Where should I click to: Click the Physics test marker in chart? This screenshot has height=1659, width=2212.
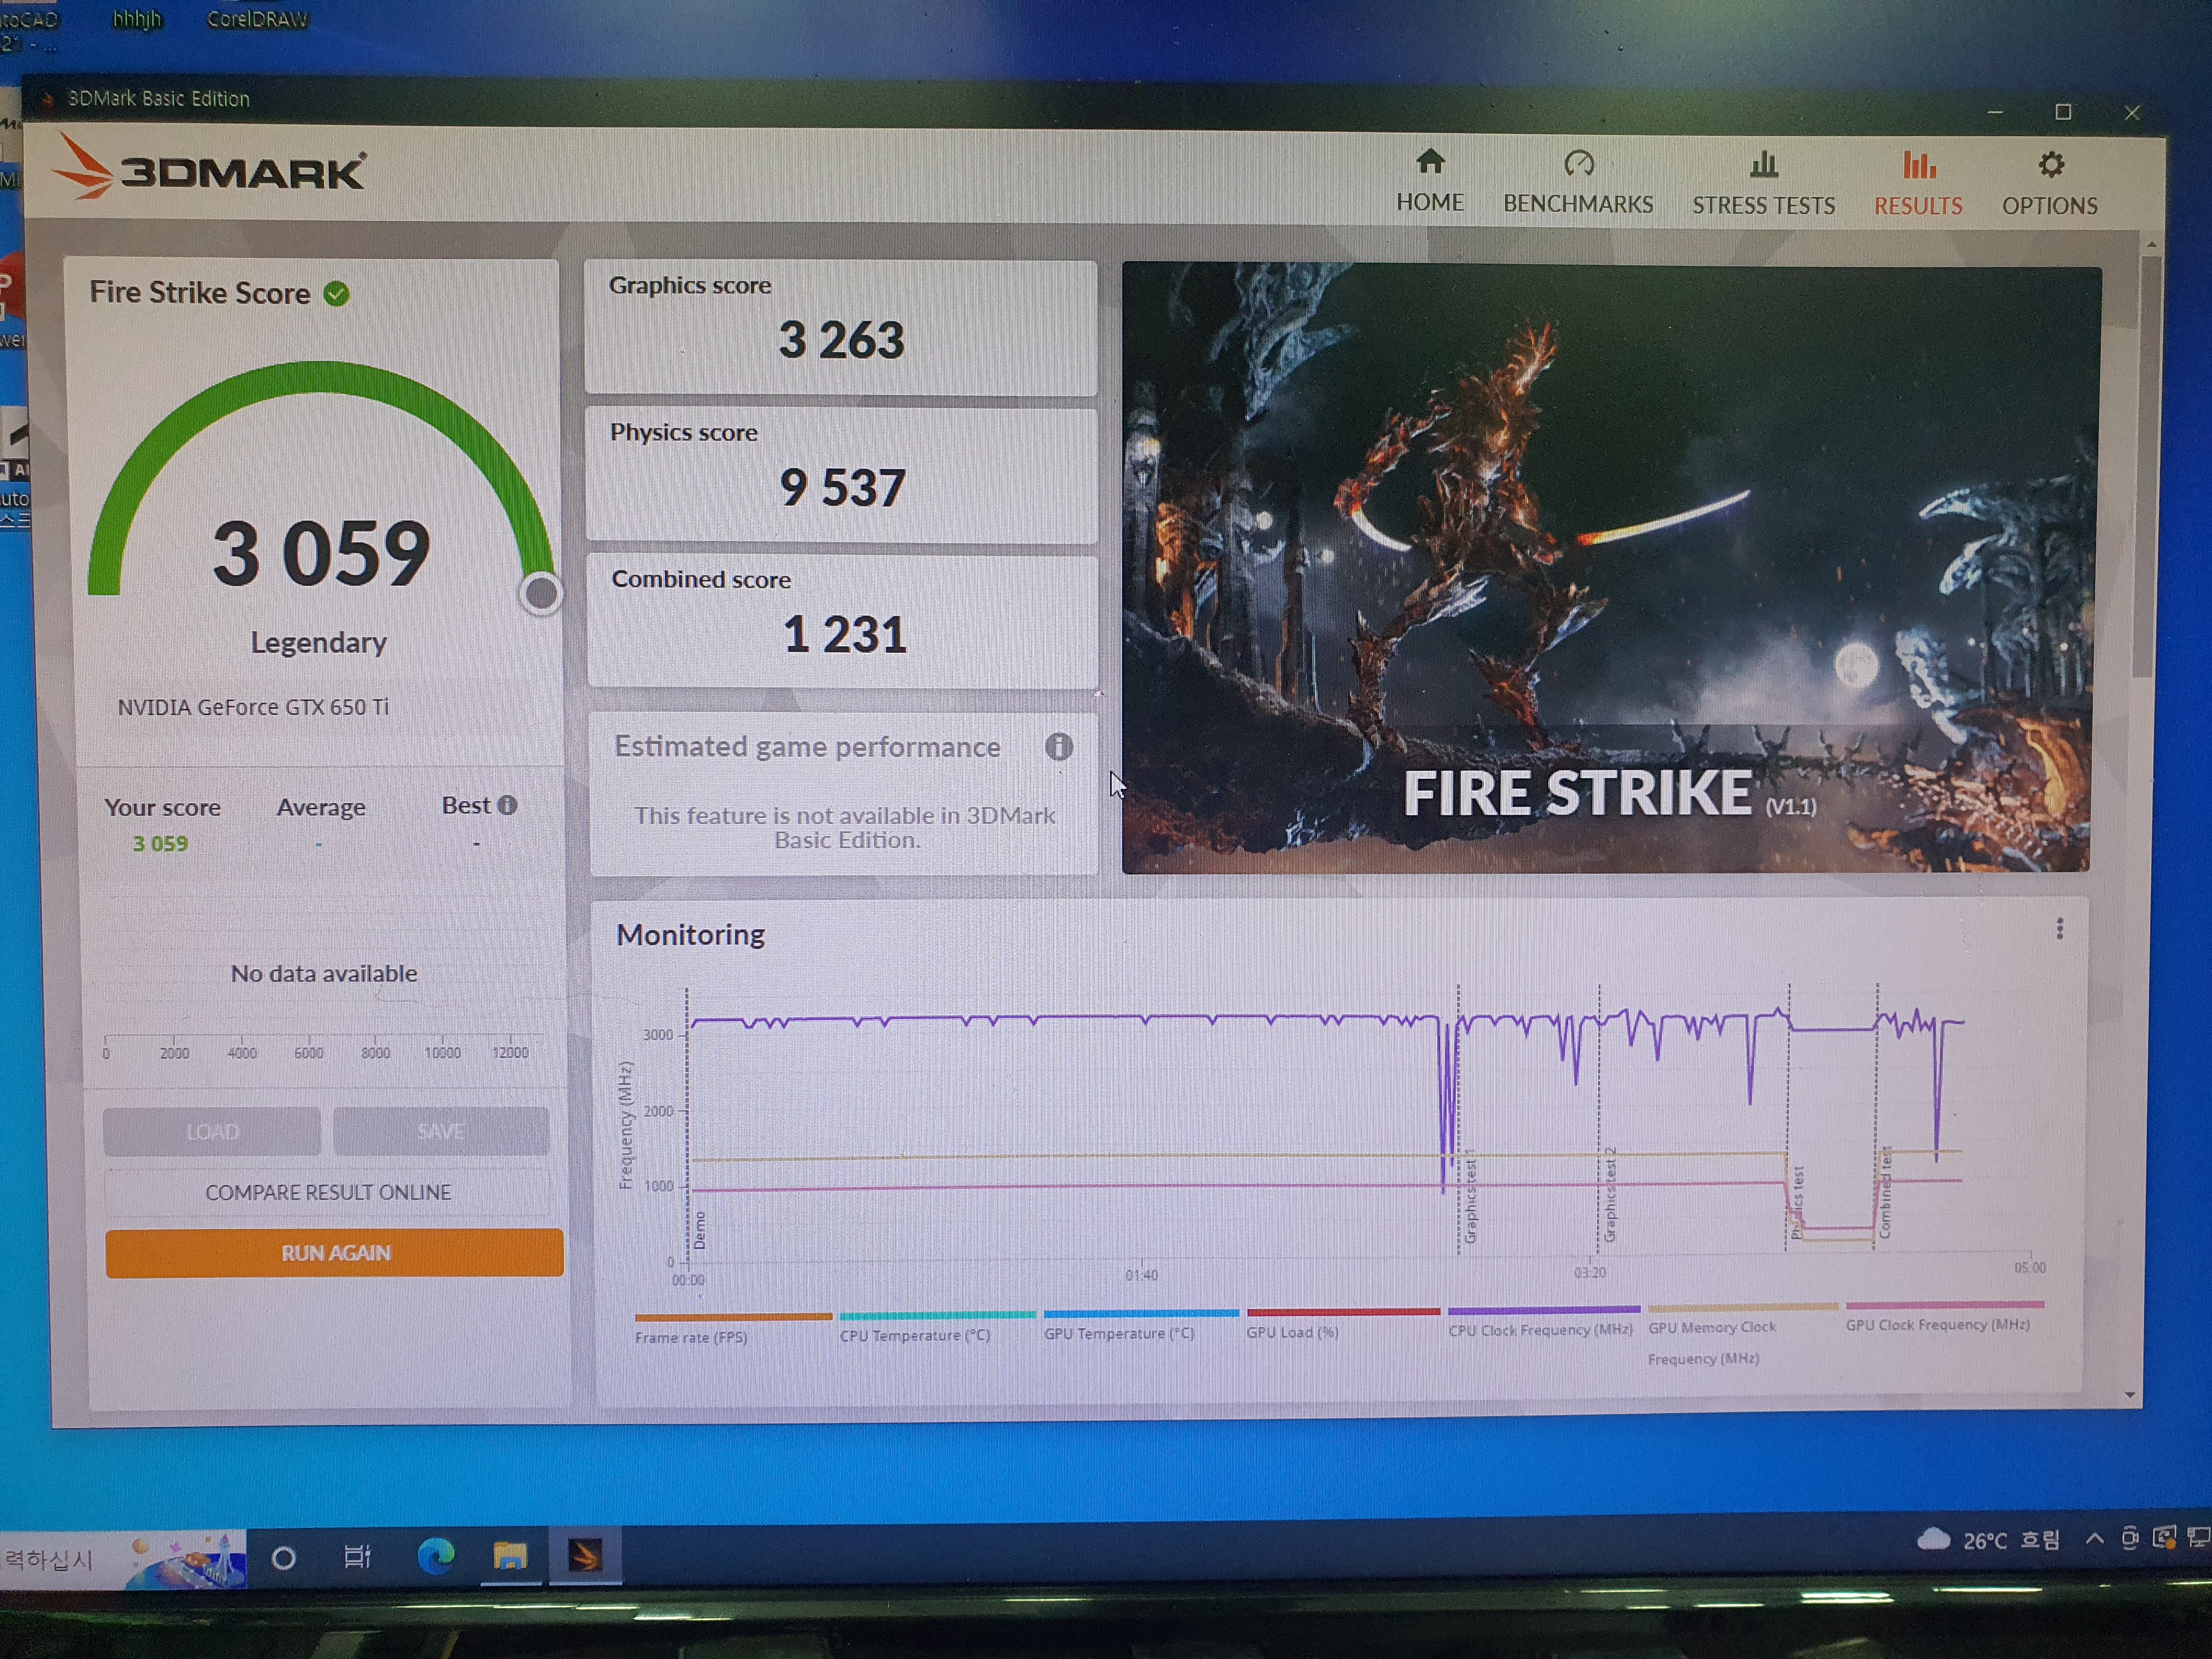pyautogui.click(x=1797, y=1203)
